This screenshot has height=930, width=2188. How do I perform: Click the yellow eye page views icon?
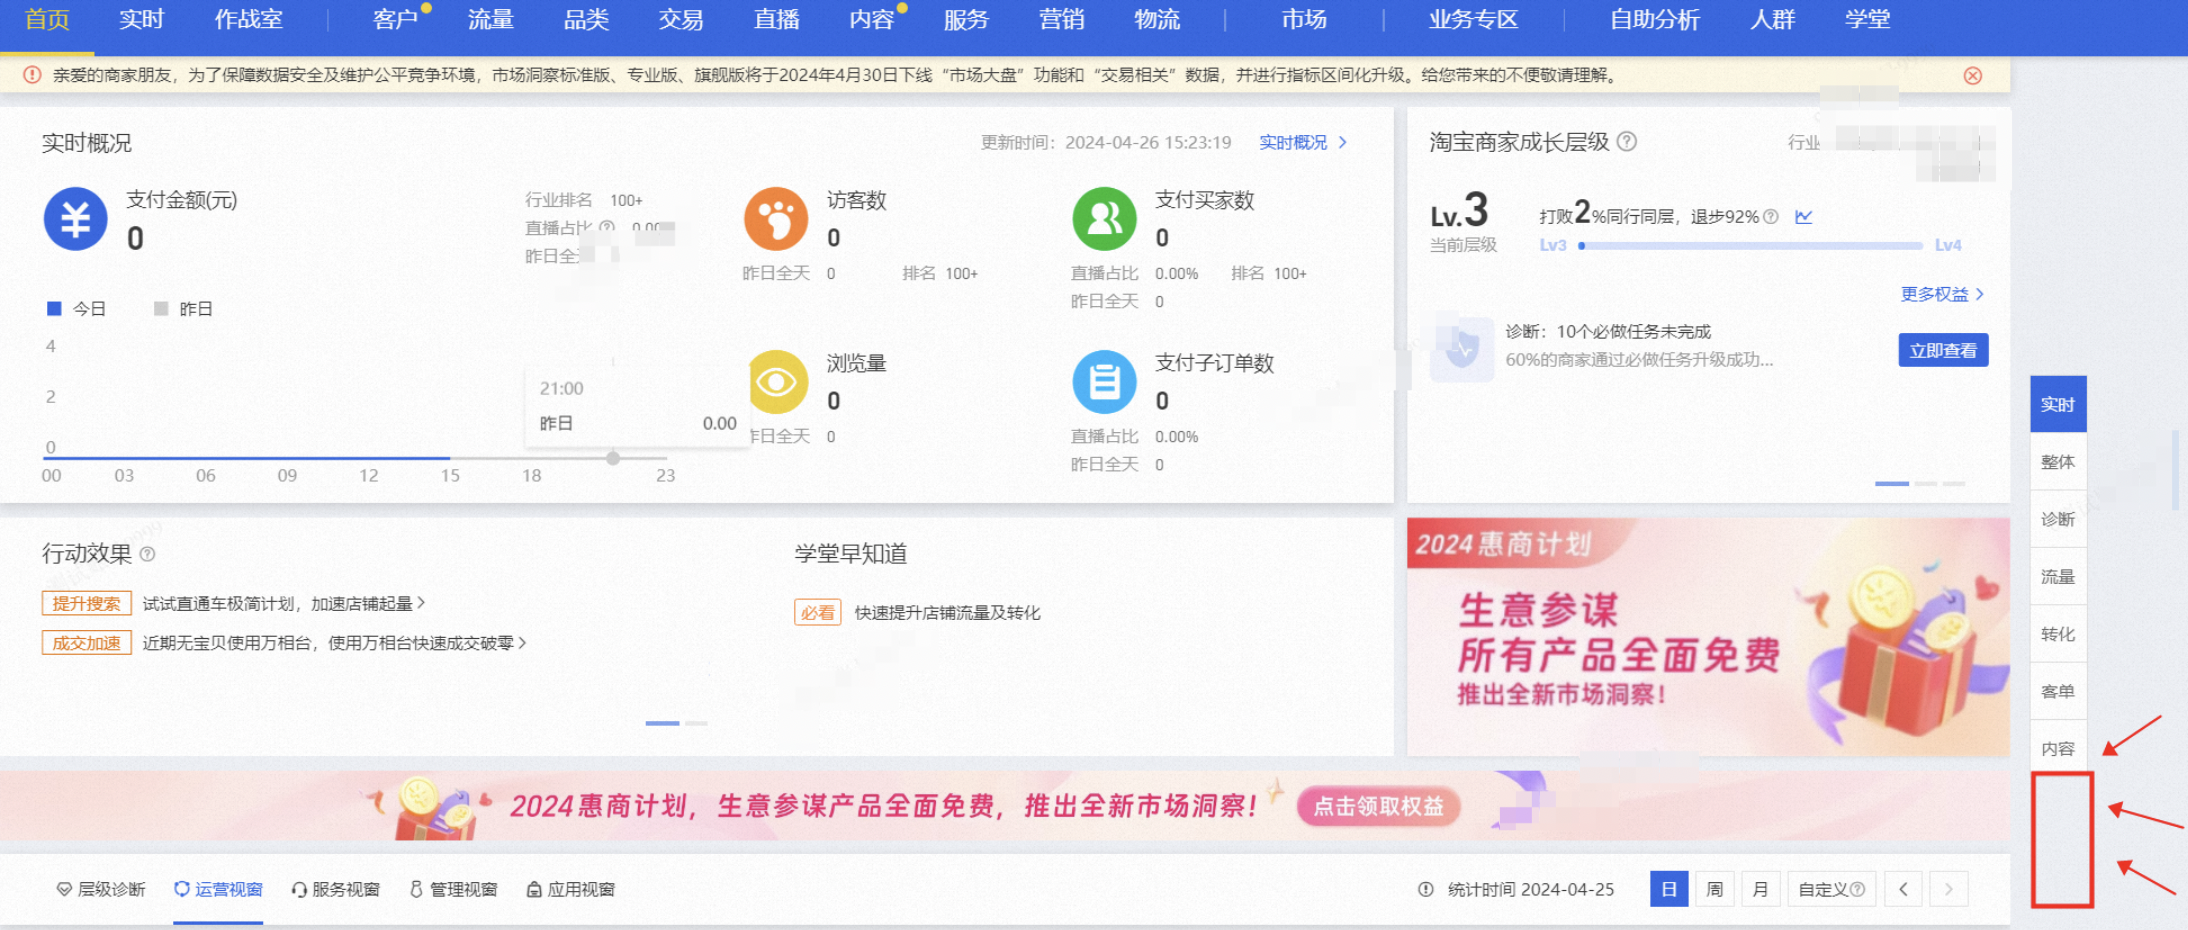click(x=778, y=382)
